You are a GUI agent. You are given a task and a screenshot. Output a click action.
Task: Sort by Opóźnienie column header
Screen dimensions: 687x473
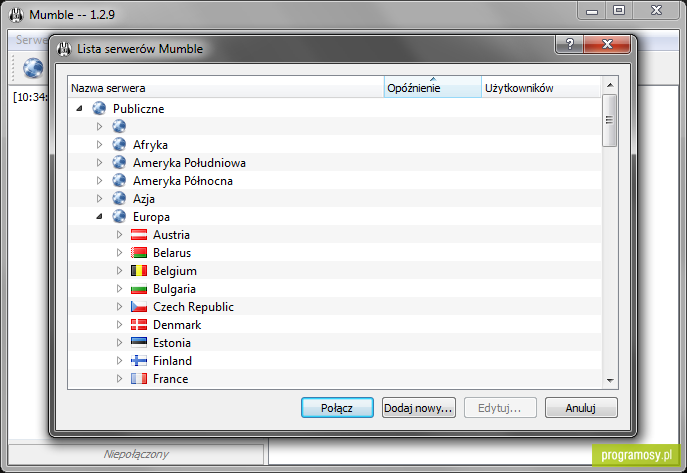click(x=432, y=87)
